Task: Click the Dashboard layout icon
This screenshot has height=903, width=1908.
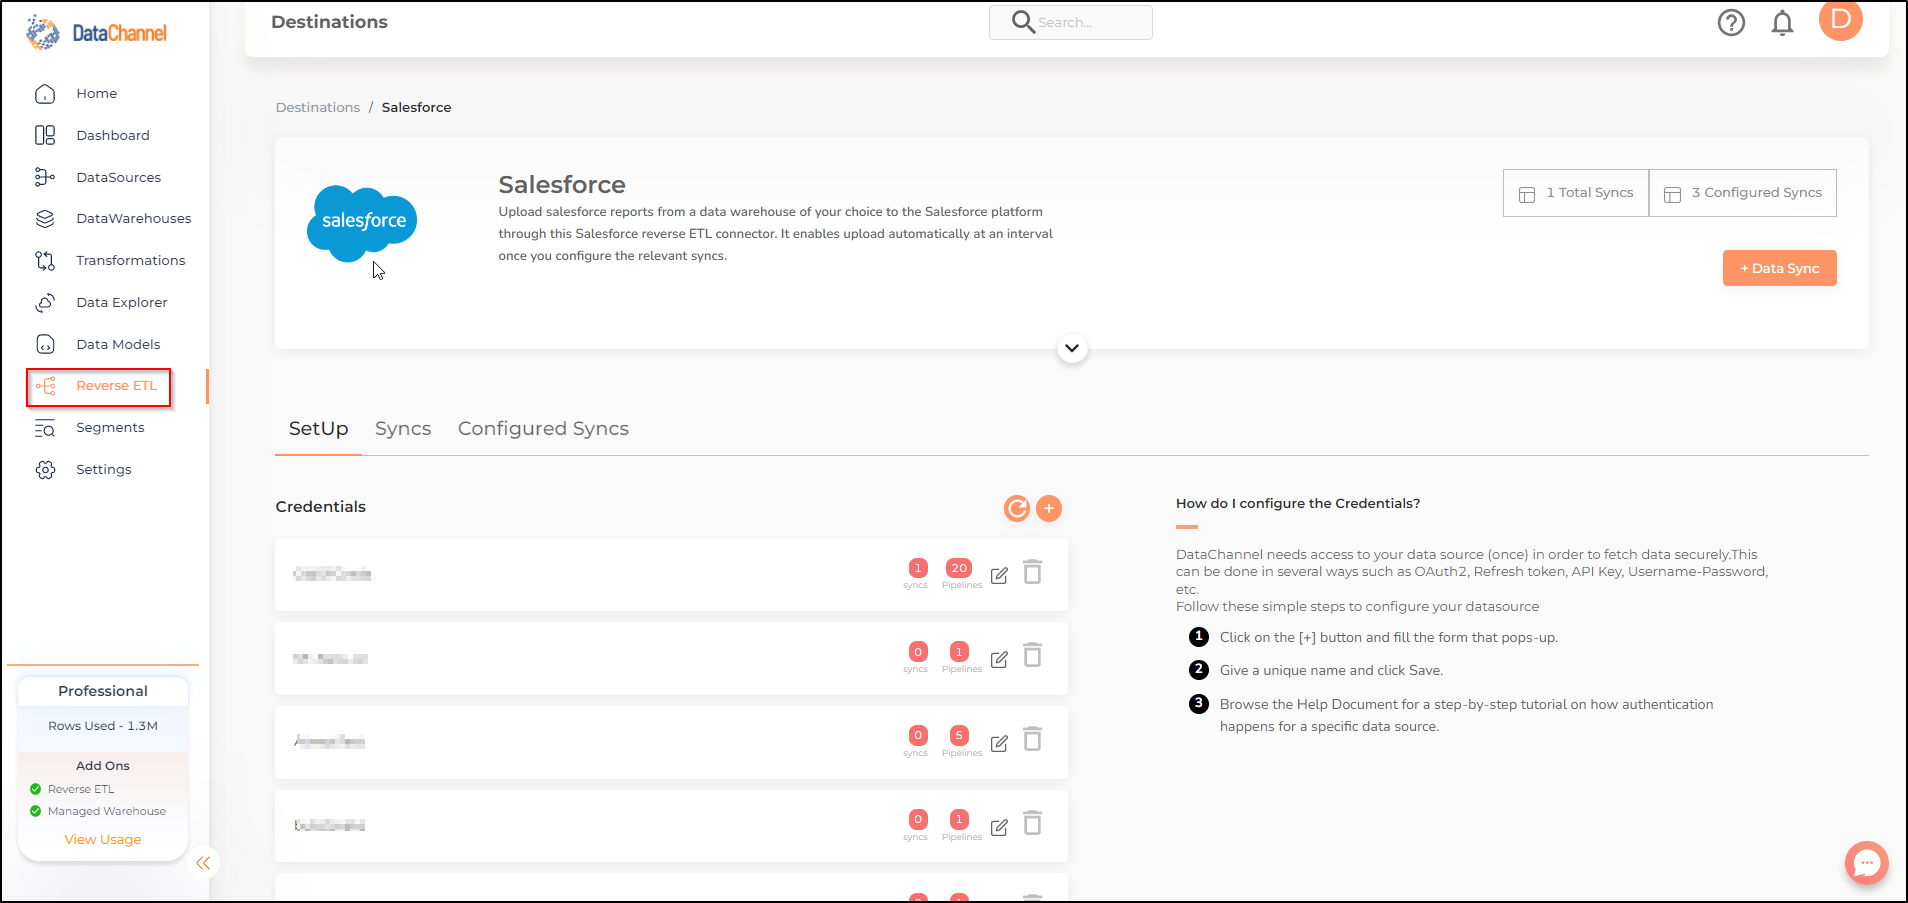Action: tap(45, 135)
